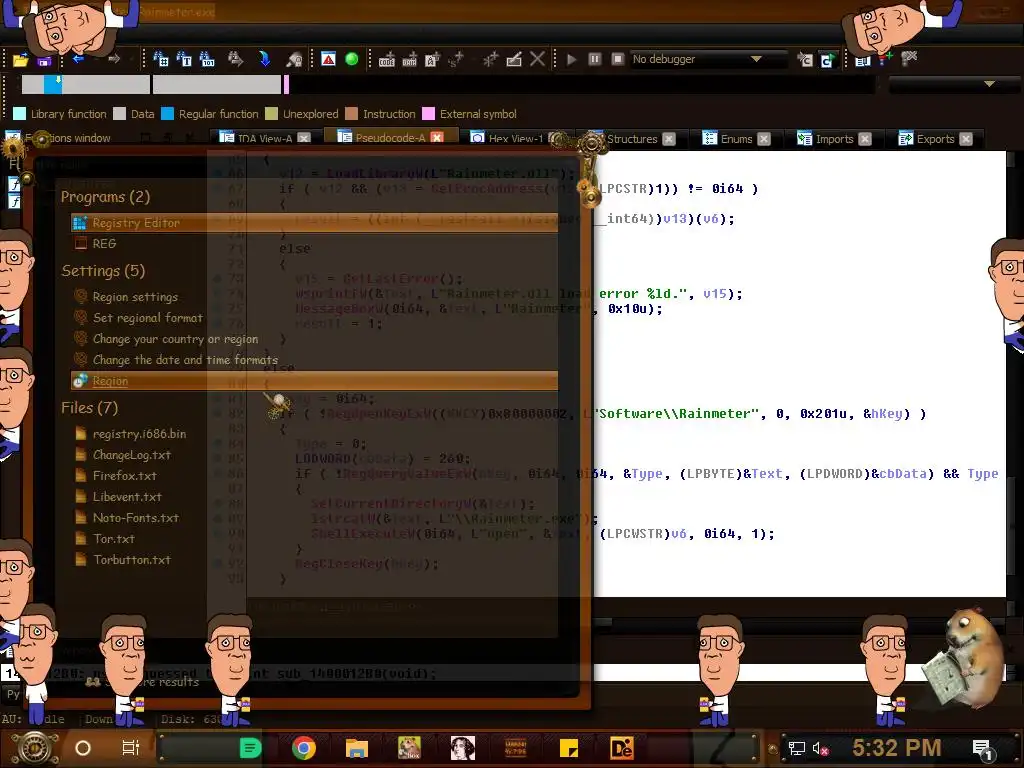The height and width of the screenshot is (768, 1024).
Task: Open file Firefox.txt
Action: (124, 475)
